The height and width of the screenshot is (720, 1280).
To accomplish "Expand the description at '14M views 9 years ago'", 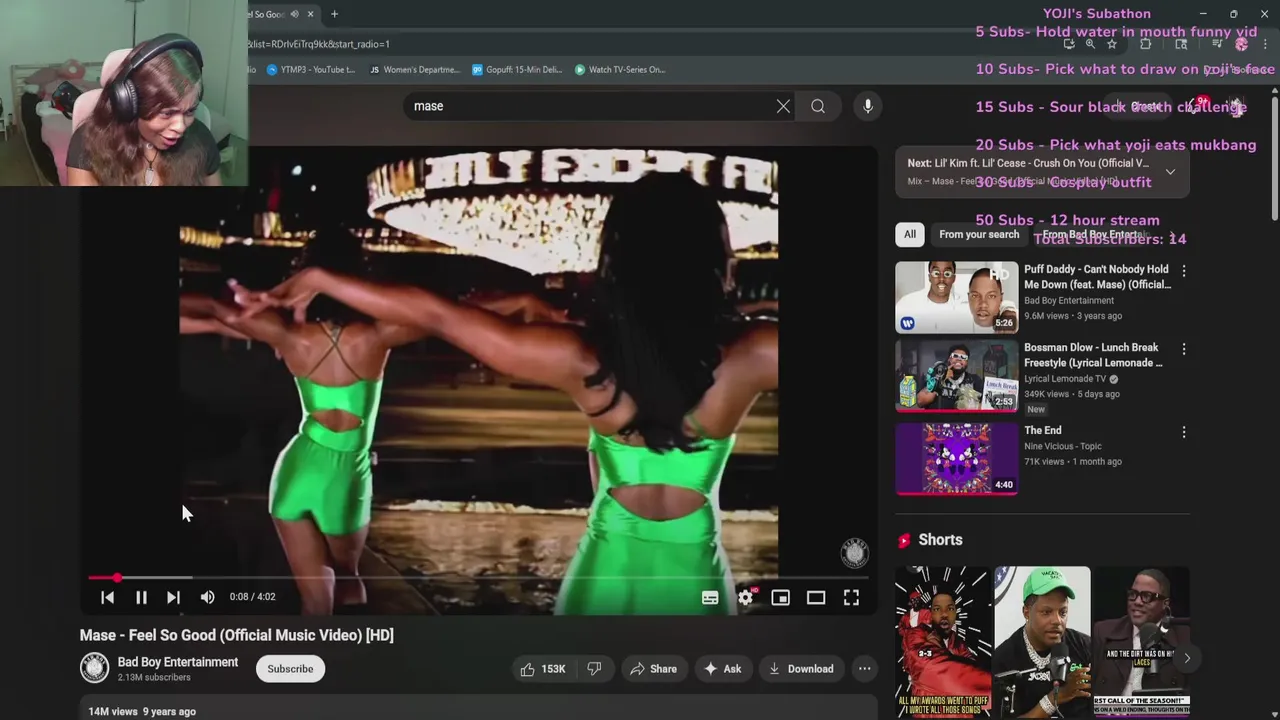I will pos(142,711).
